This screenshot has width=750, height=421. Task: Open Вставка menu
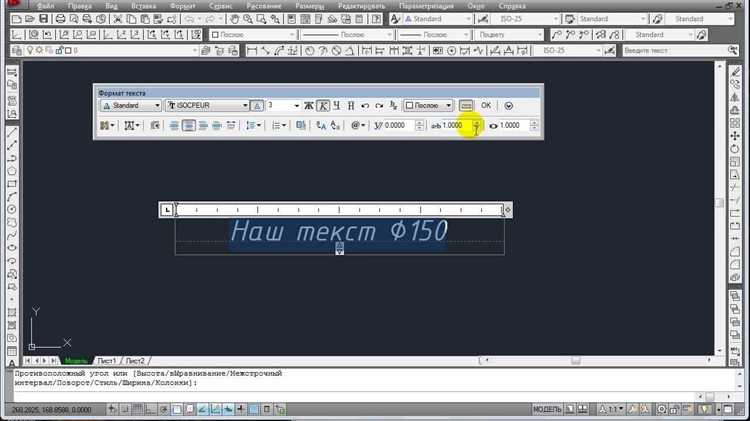tap(143, 6)
